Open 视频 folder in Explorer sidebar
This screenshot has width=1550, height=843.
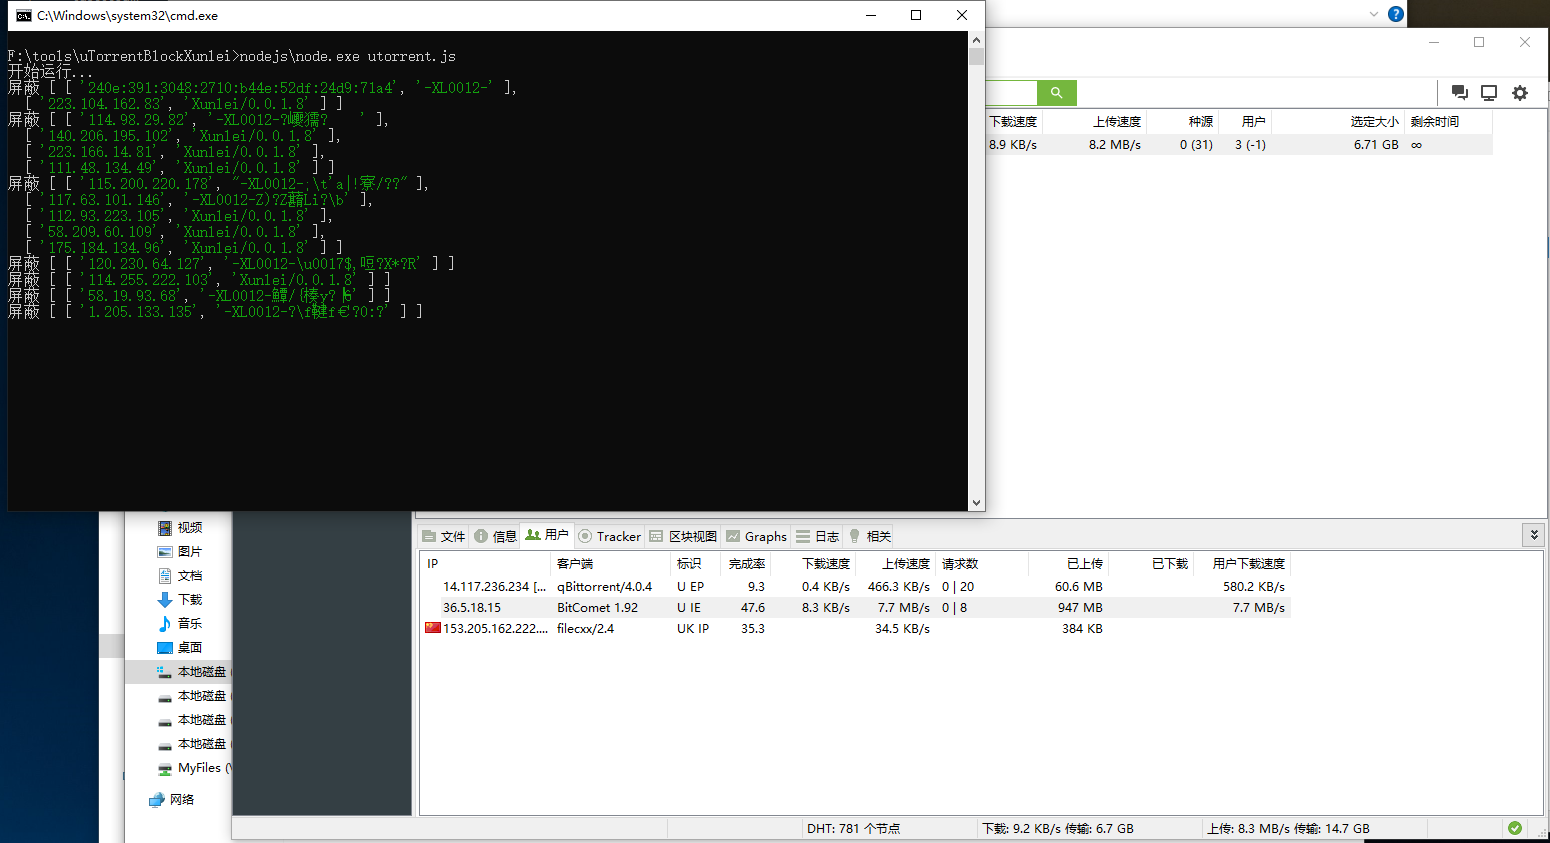point(180,528)
